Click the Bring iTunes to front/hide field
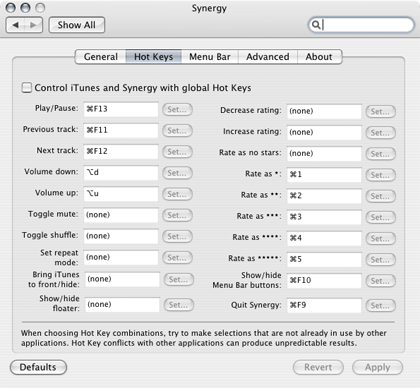Image resolution: width=420 pixels, height=388 pixels. pos(122,279)
